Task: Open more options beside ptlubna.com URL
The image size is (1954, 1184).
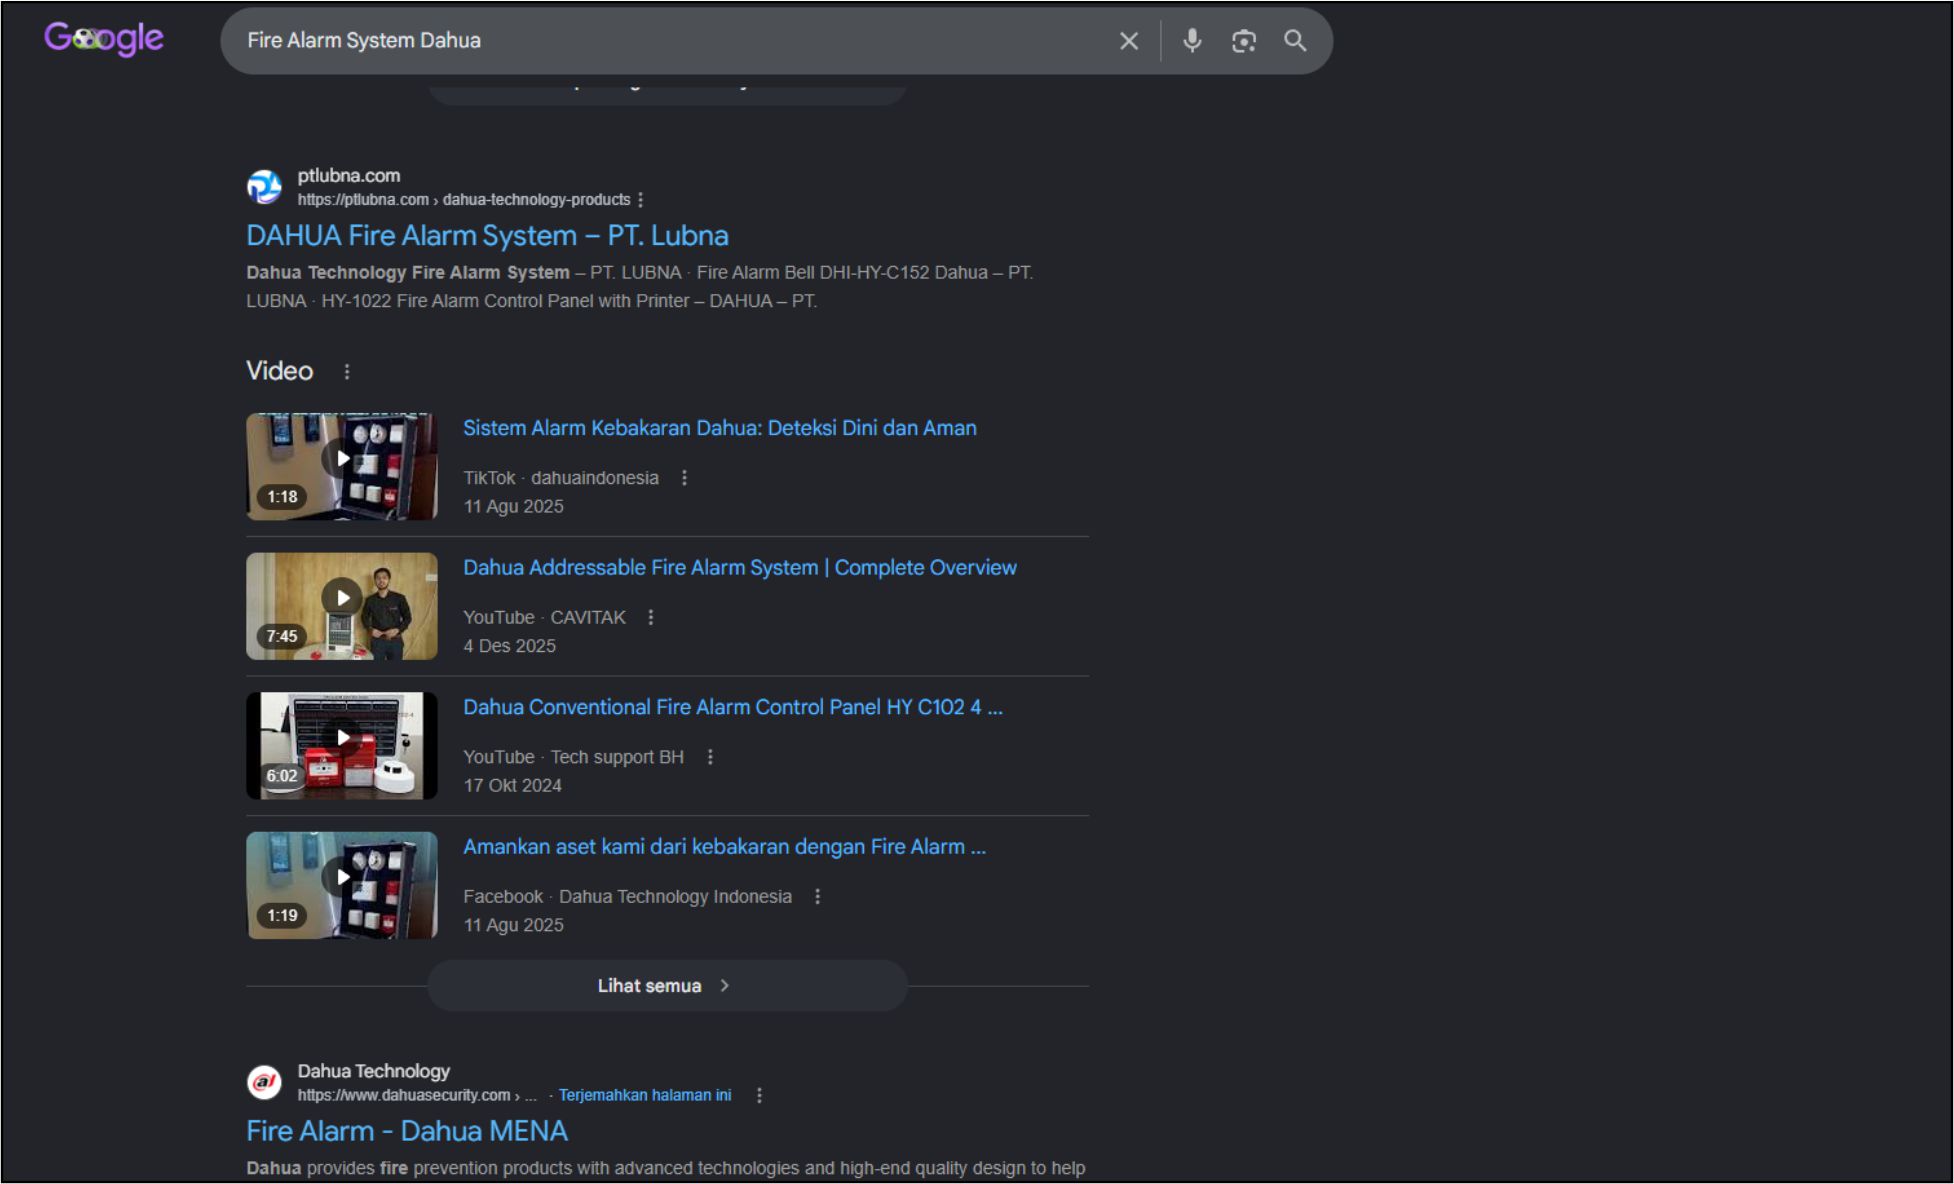Action: [x=640, y=200]
